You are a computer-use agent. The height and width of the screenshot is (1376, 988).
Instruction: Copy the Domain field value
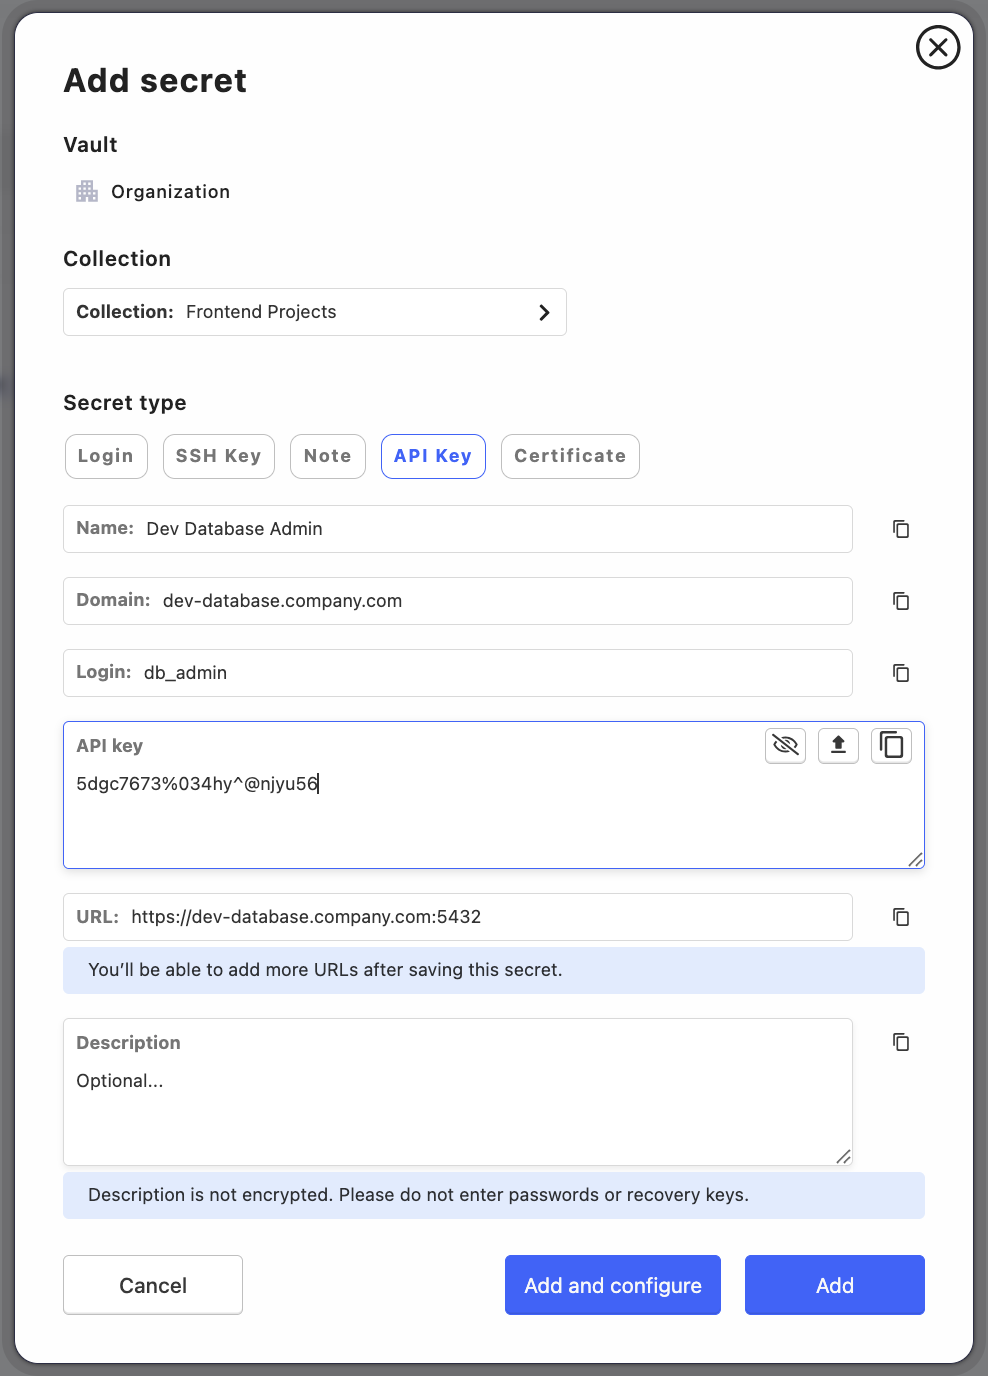901,601
